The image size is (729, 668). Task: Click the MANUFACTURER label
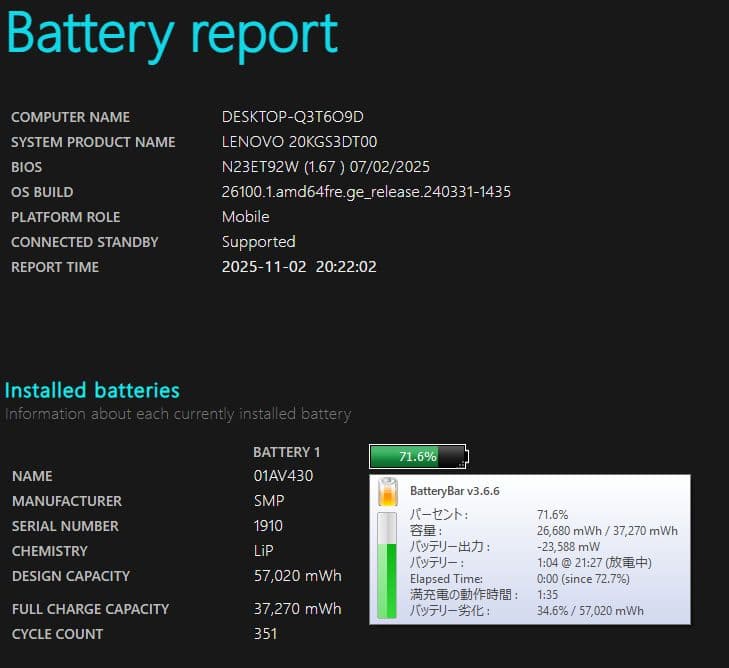tap(66, 501)
